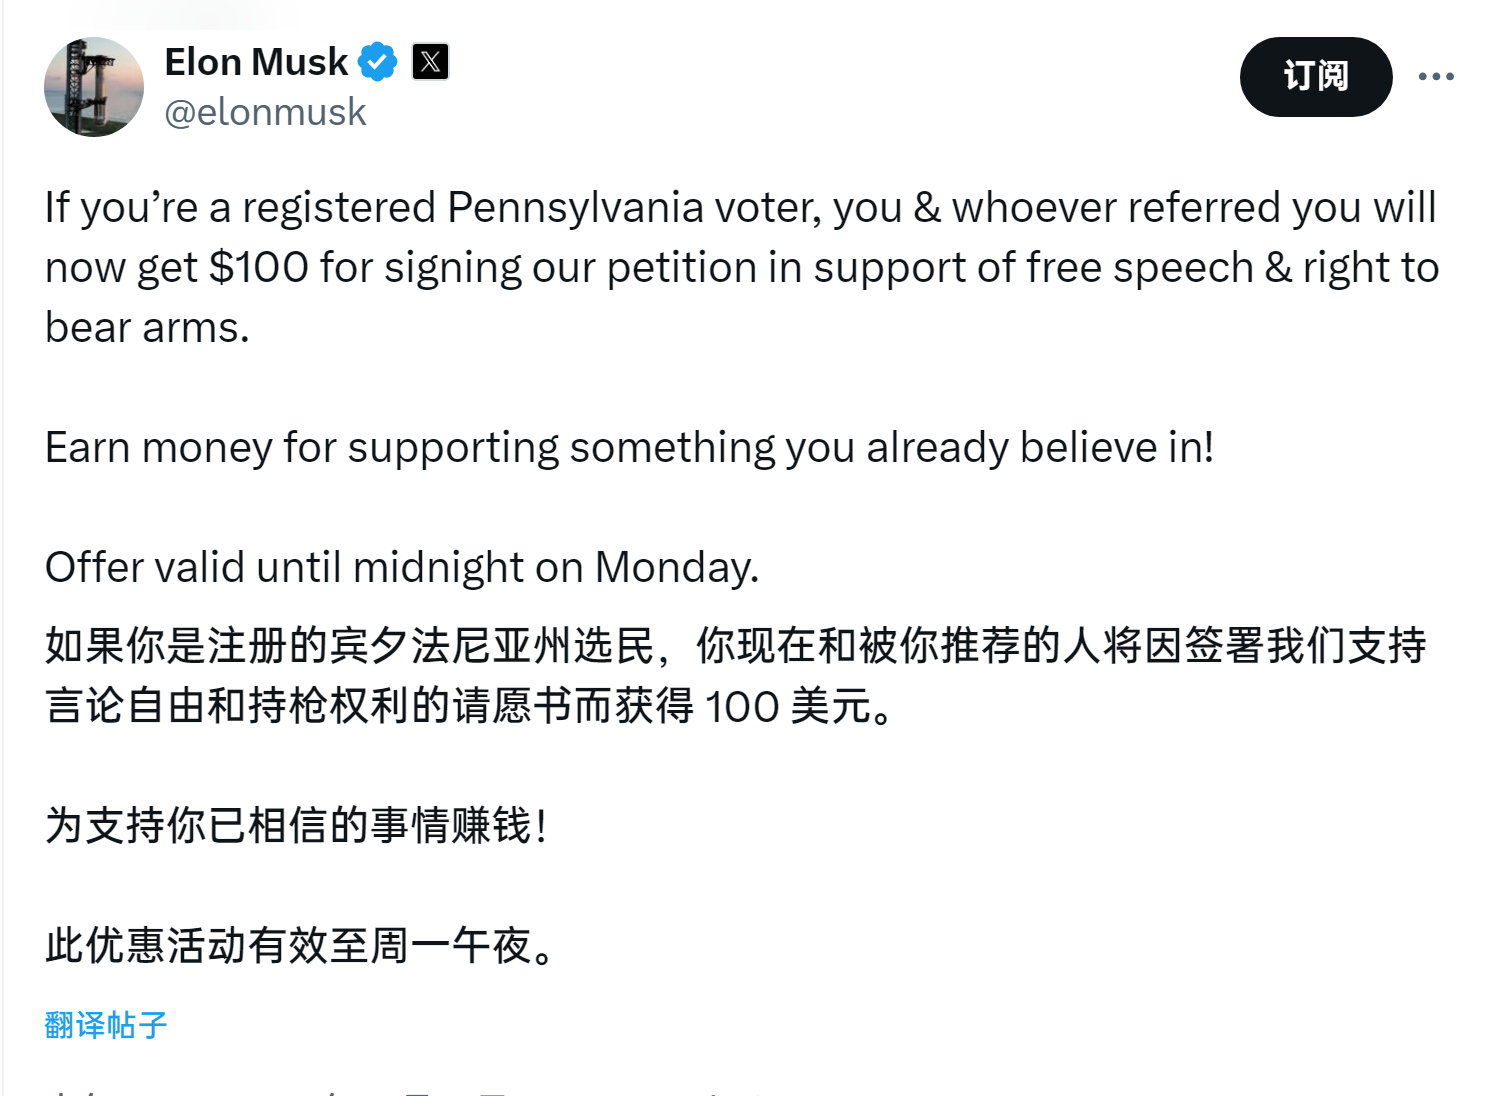This screenshot has width=1486, height=1096.
Task: Click the Chinese paragraph starting 如果你是注册的
Action: click(x=735, y=676)
